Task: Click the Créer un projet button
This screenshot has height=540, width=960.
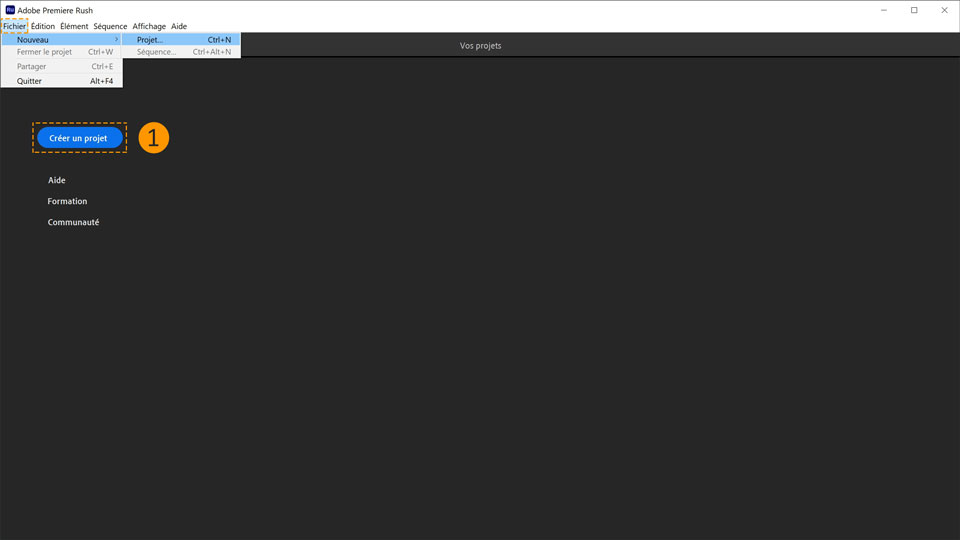Action: (x=80, y=138)
